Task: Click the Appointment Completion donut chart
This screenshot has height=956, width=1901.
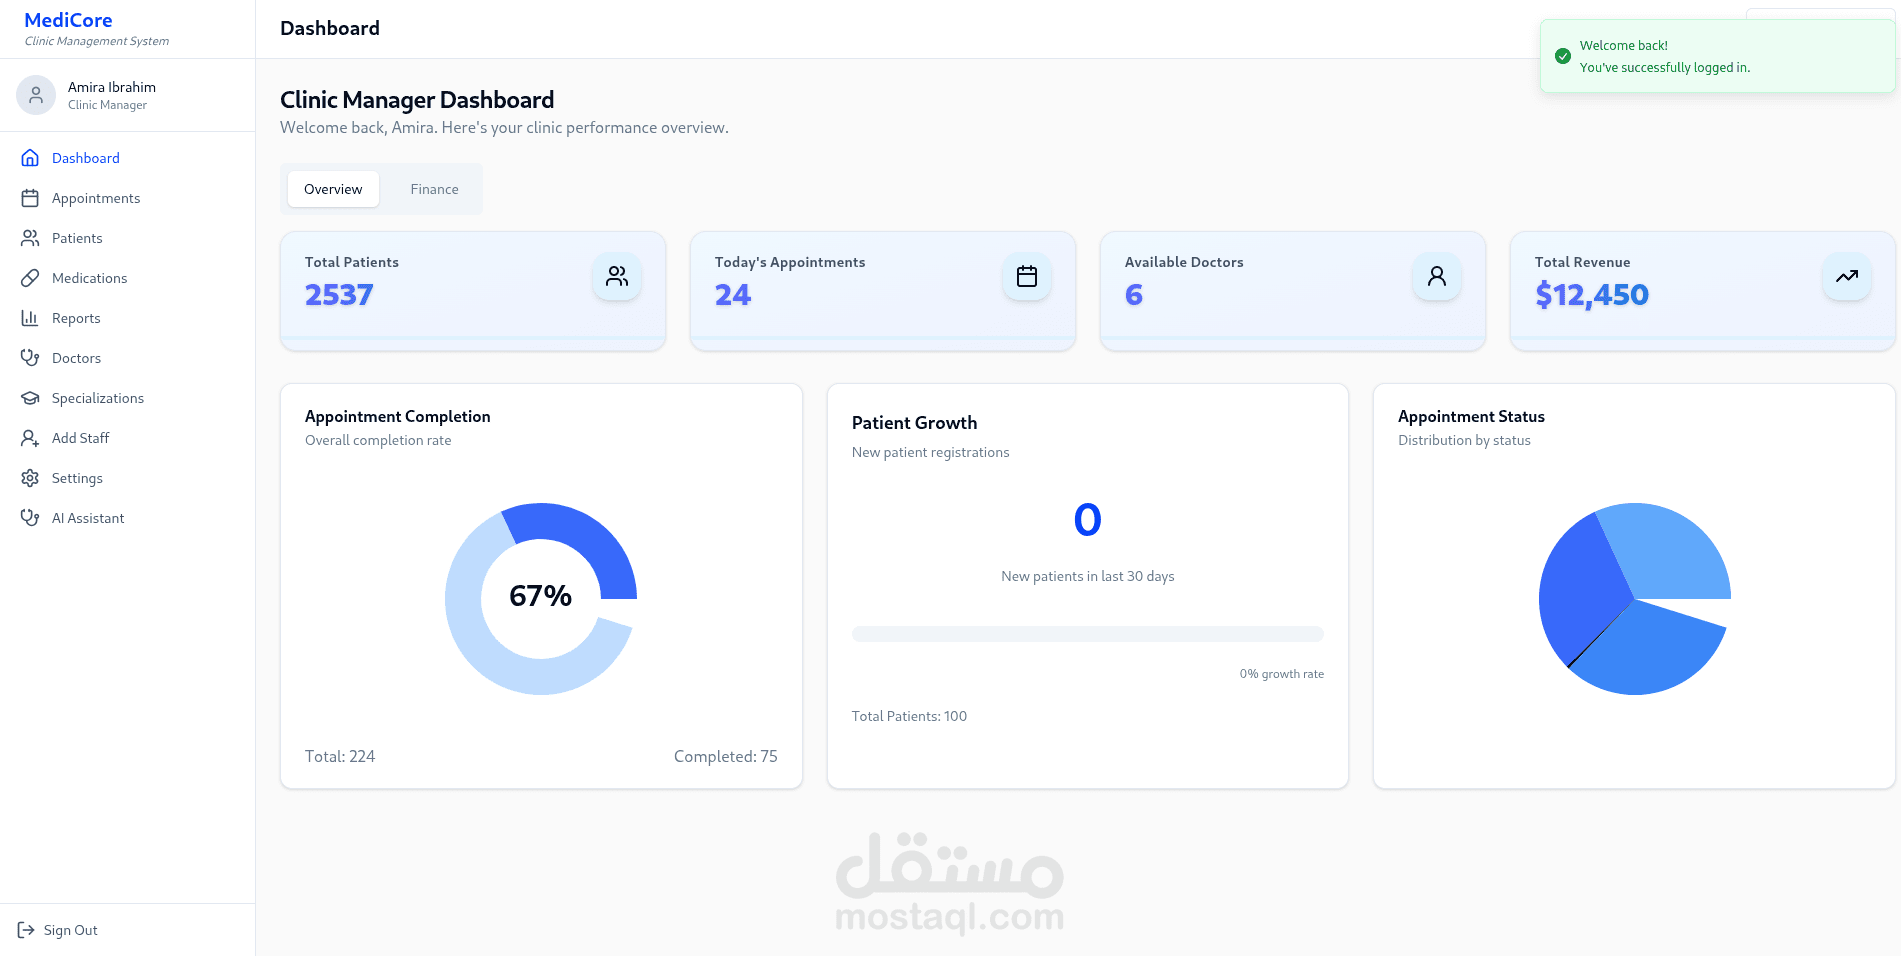Action: (540, 598)
